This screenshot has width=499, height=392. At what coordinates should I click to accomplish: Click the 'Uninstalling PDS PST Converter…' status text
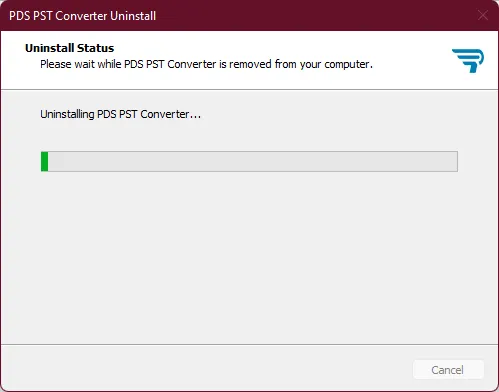[x=121, y=114]
